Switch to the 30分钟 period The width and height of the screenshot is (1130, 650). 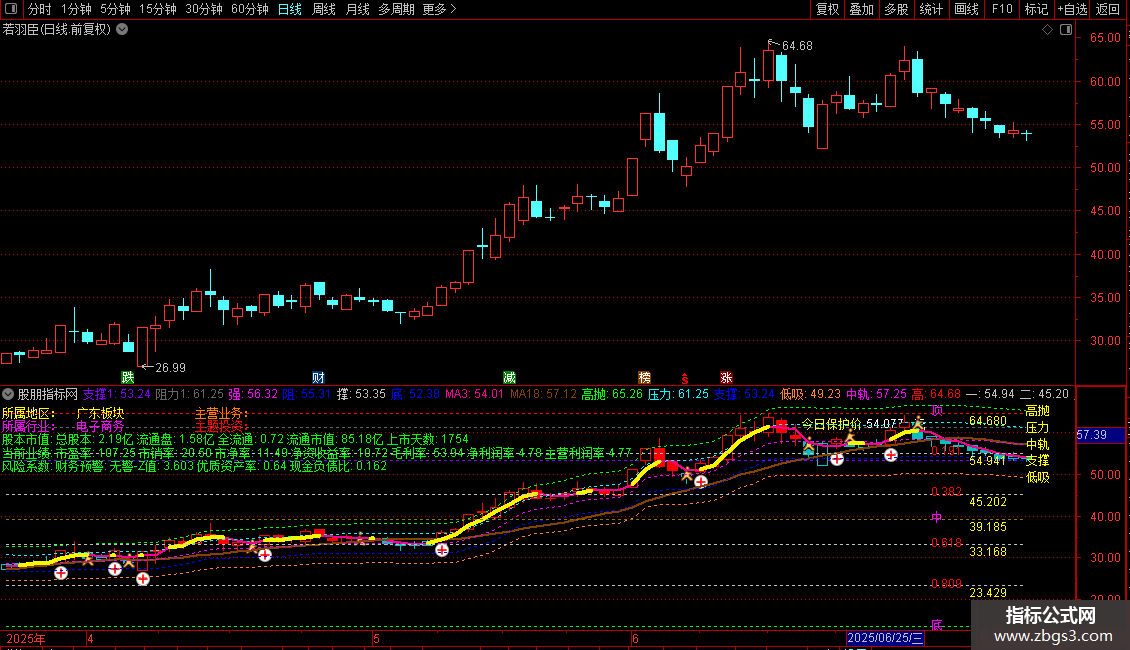[x=204, y=9]
